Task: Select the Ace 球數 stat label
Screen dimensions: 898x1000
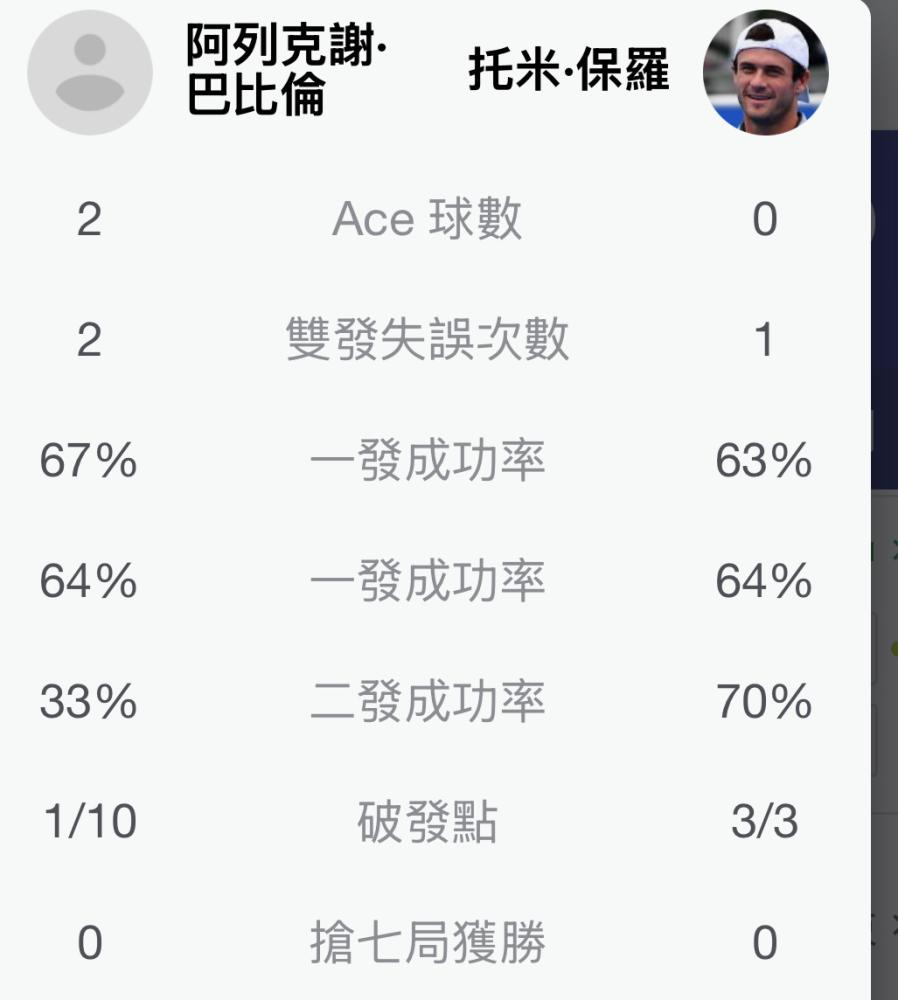Action: click(427, 219)
